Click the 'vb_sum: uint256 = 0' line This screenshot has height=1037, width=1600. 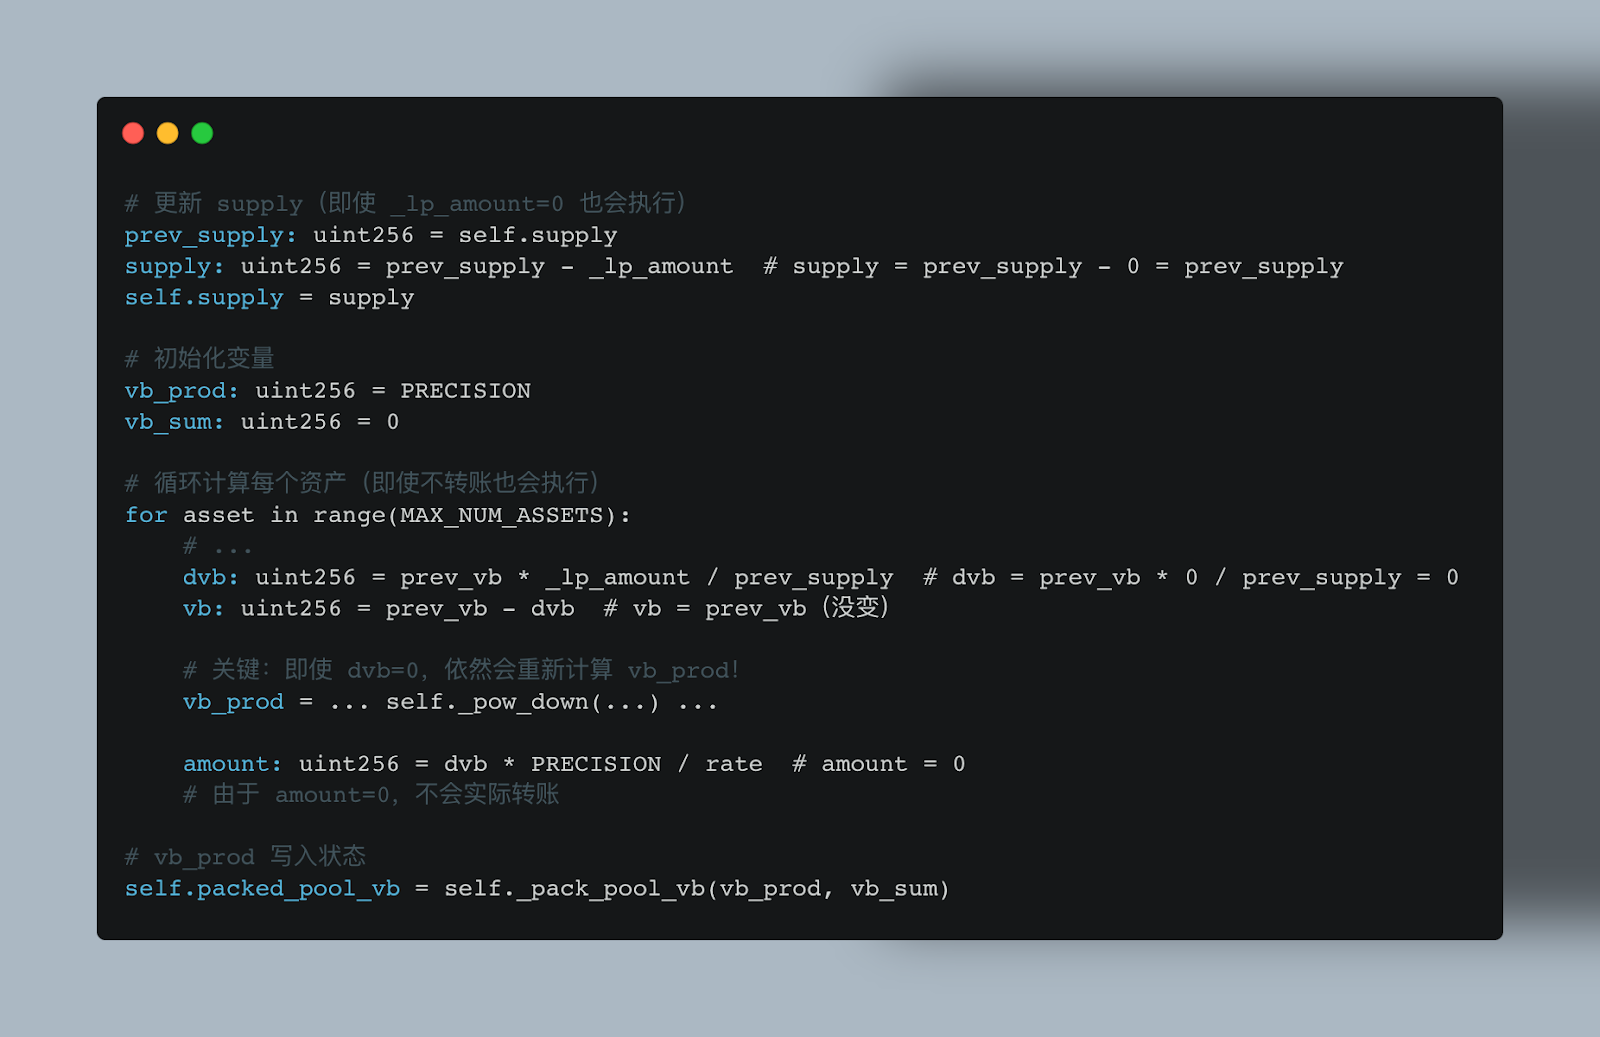click(x=261, y=422)
